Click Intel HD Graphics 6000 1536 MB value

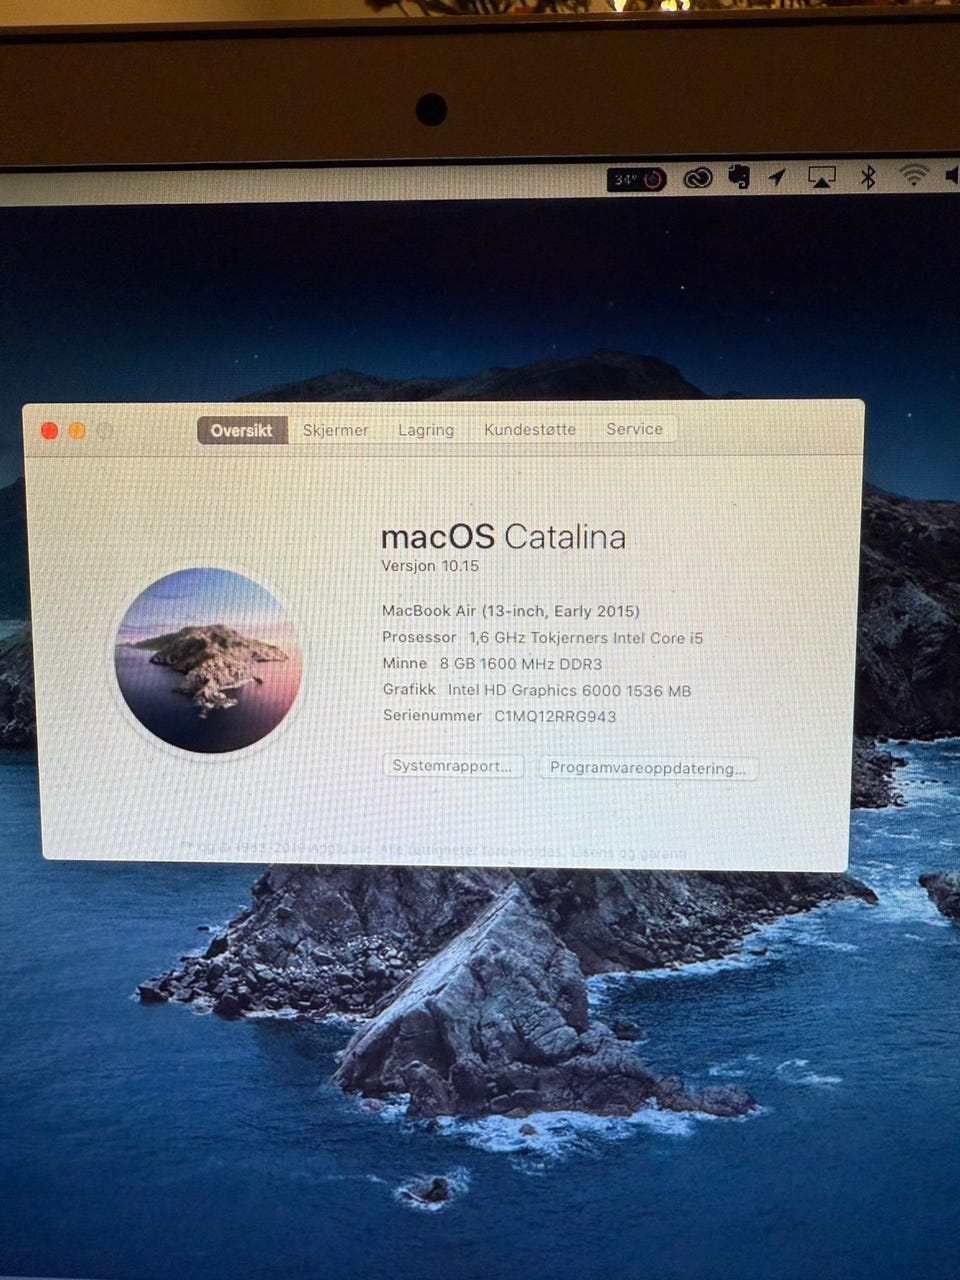coord(569,690)
